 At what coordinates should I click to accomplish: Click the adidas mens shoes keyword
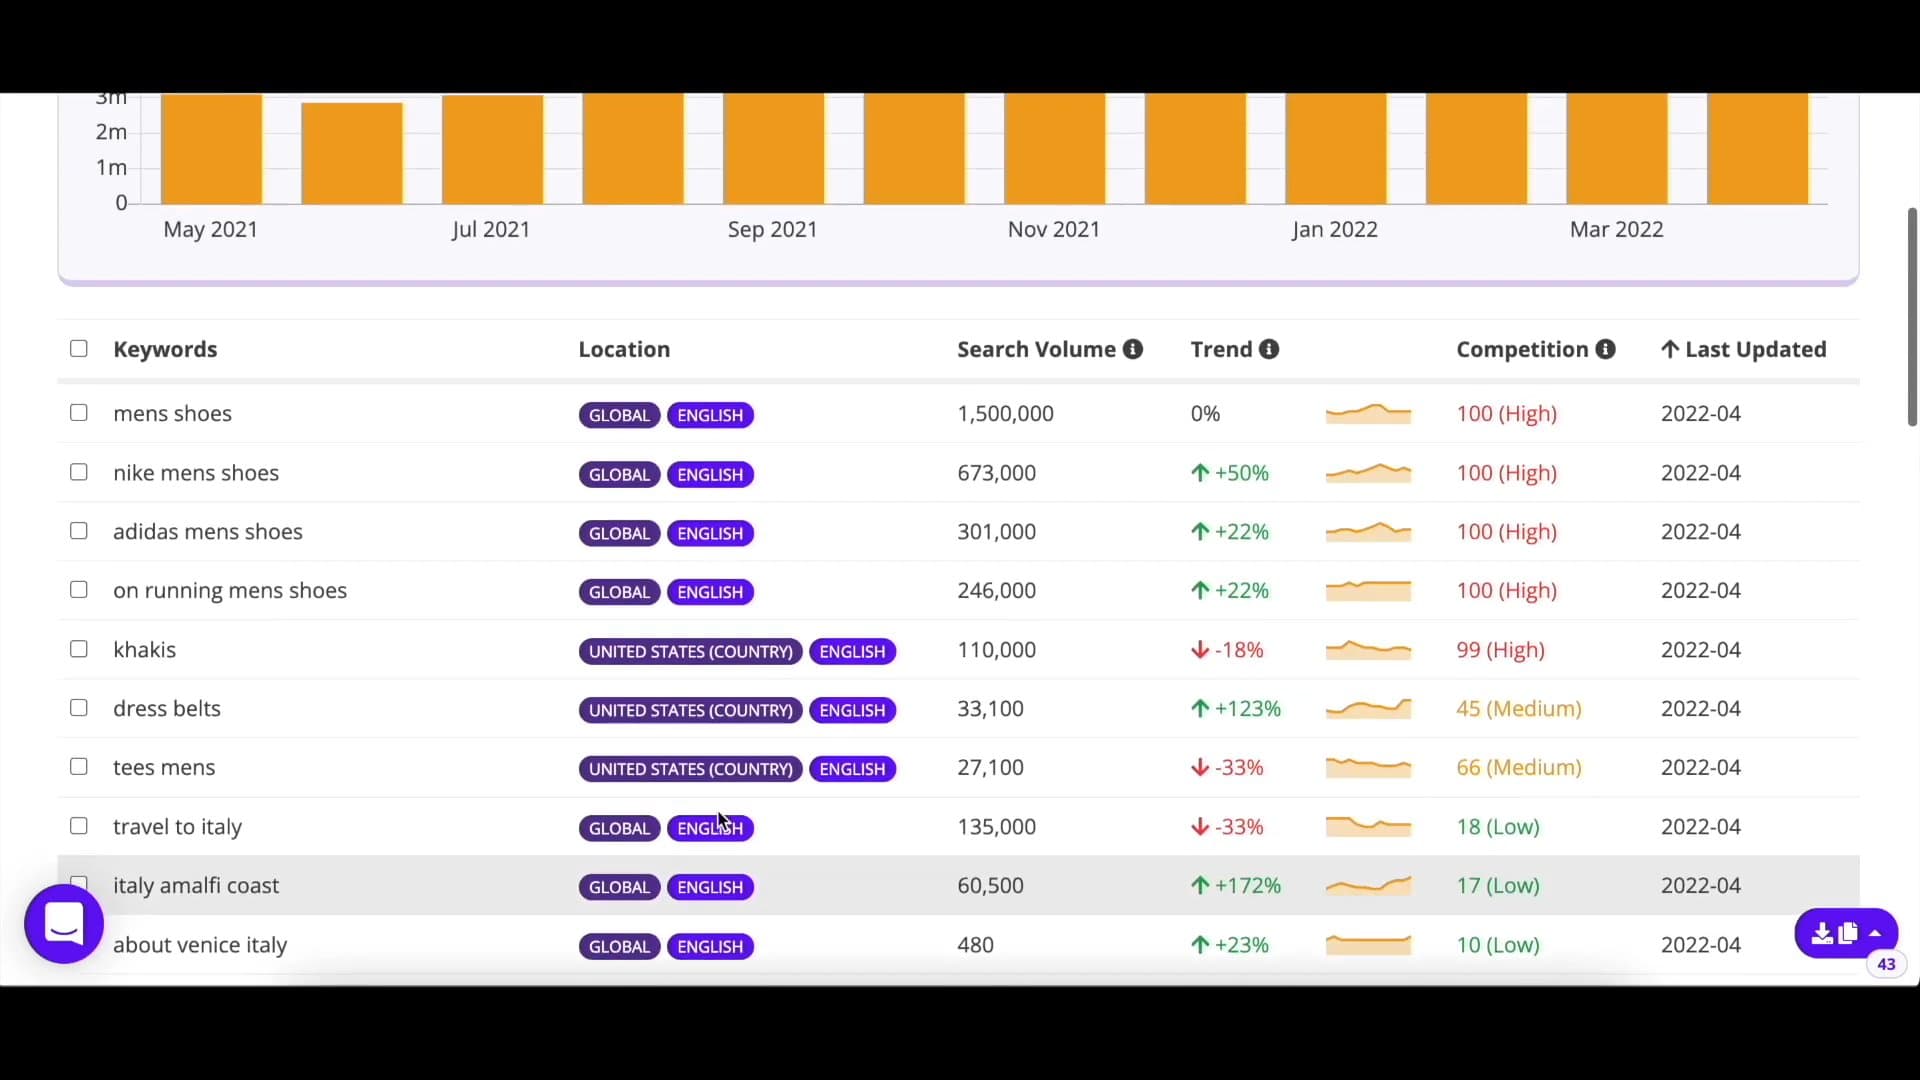(207, 532)
